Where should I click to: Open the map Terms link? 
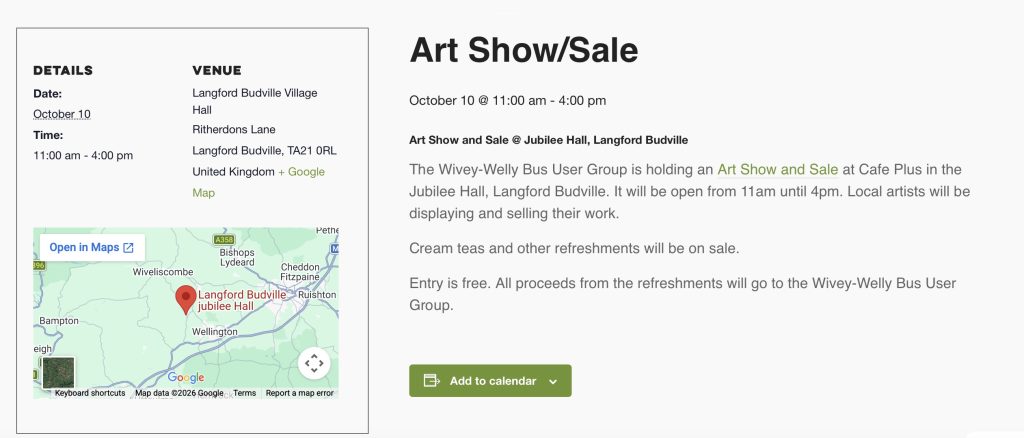click(245, 393)
